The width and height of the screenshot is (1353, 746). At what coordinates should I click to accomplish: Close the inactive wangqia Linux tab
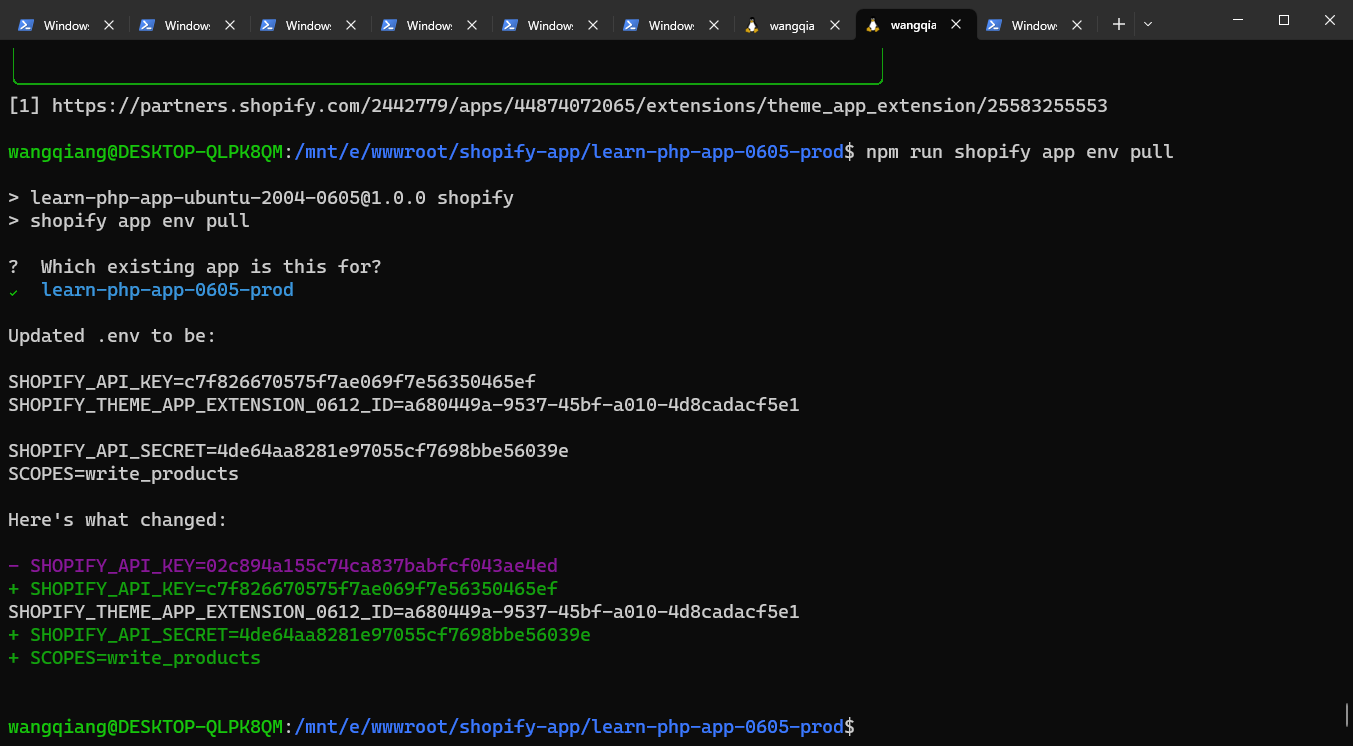tap(835, 25)
